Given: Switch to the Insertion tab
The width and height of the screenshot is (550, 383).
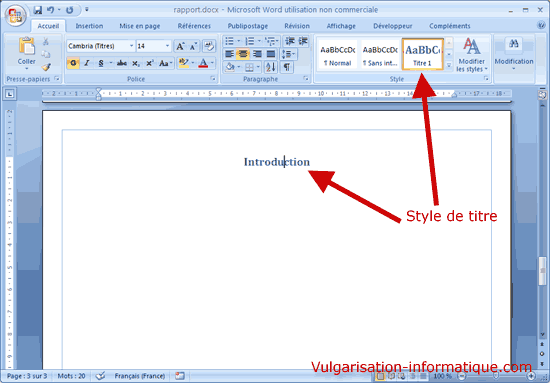Looking at the screenshot, I should click(89, 26).
